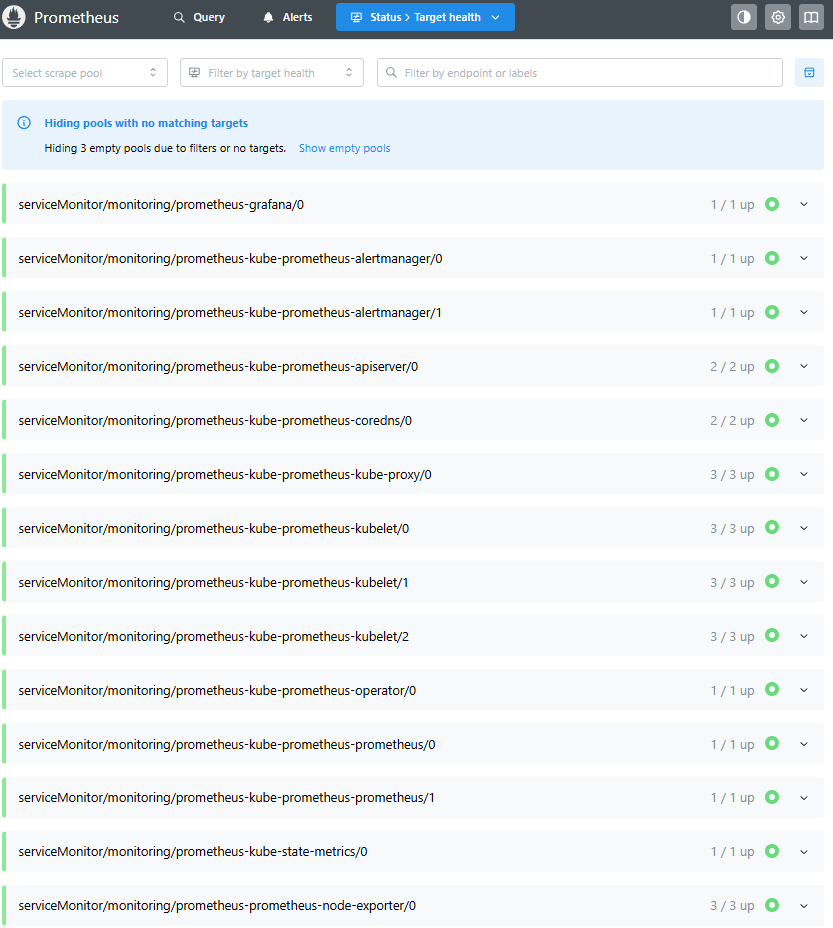Click green health indicator for coredns/0
The height and width of the screenshot is (928, 833).
click(x=771, y=420)
